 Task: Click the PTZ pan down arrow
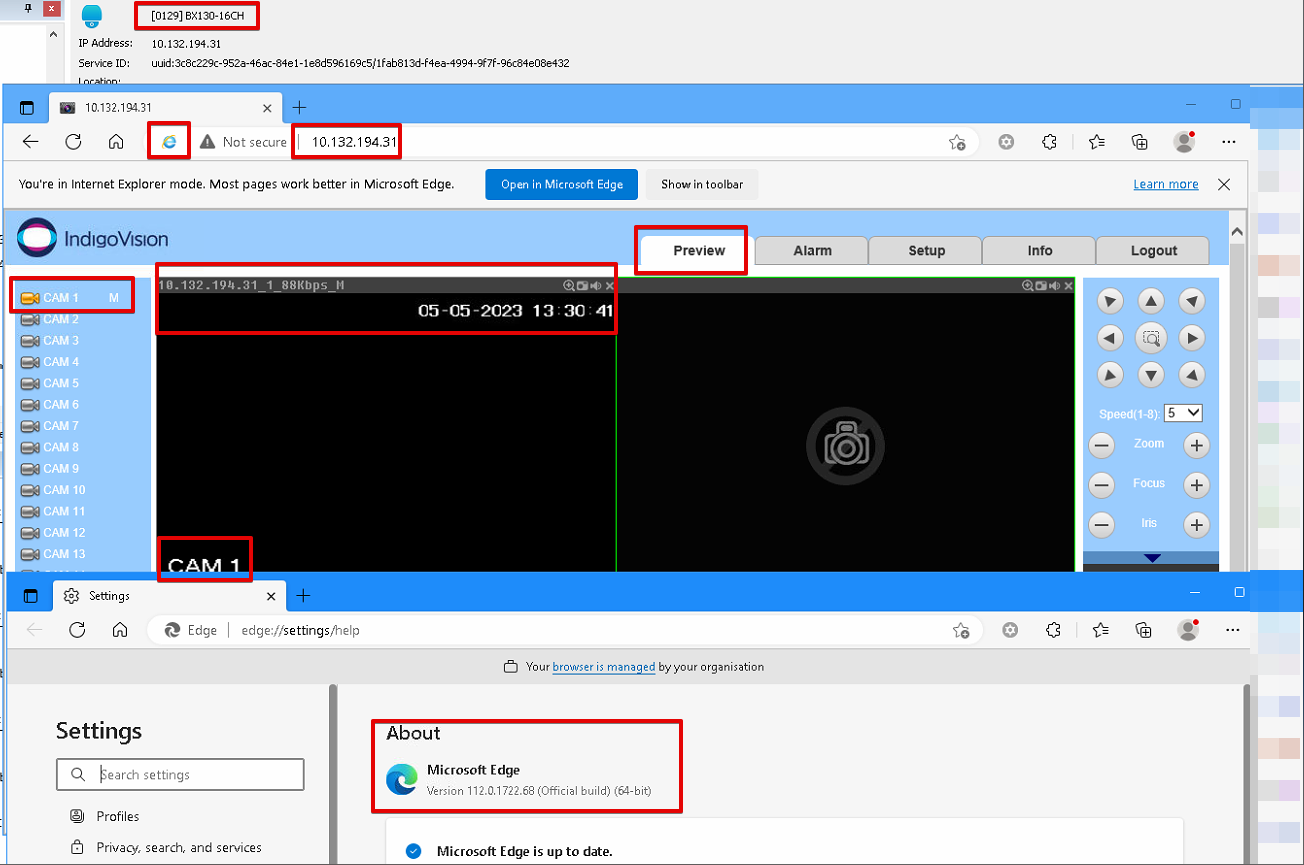[1151, 375]
